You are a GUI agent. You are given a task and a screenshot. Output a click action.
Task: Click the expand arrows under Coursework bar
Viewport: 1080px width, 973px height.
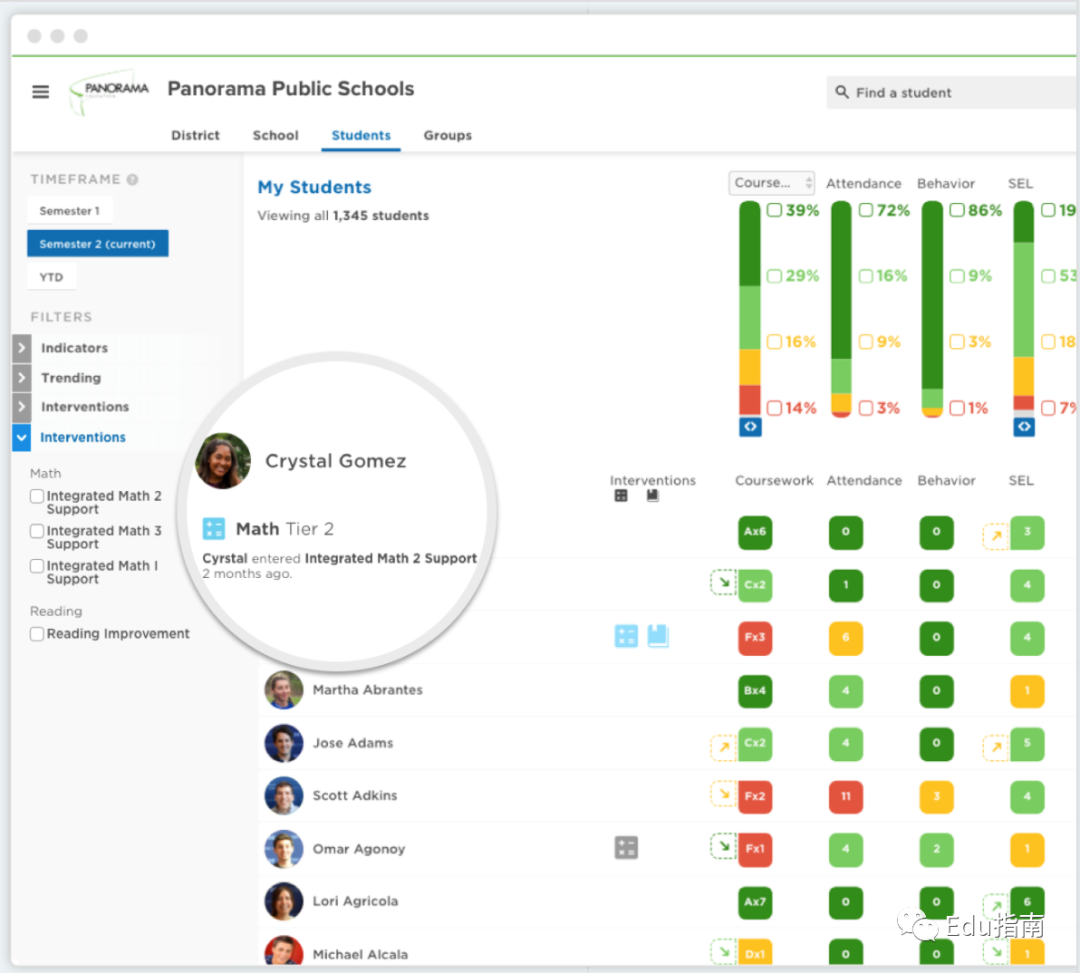pyautogui.click(x=750, y=427)
